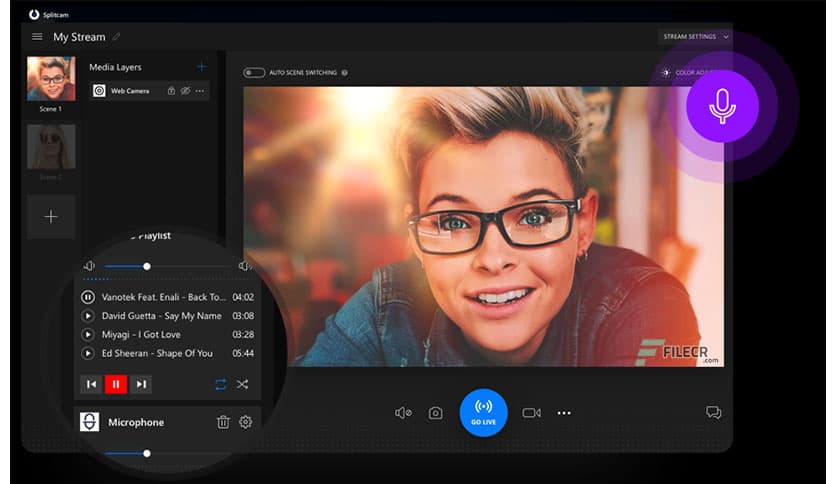The image size is (836, 484).
Task: Add a new scene with plus tile
Action: pos(51,216)
